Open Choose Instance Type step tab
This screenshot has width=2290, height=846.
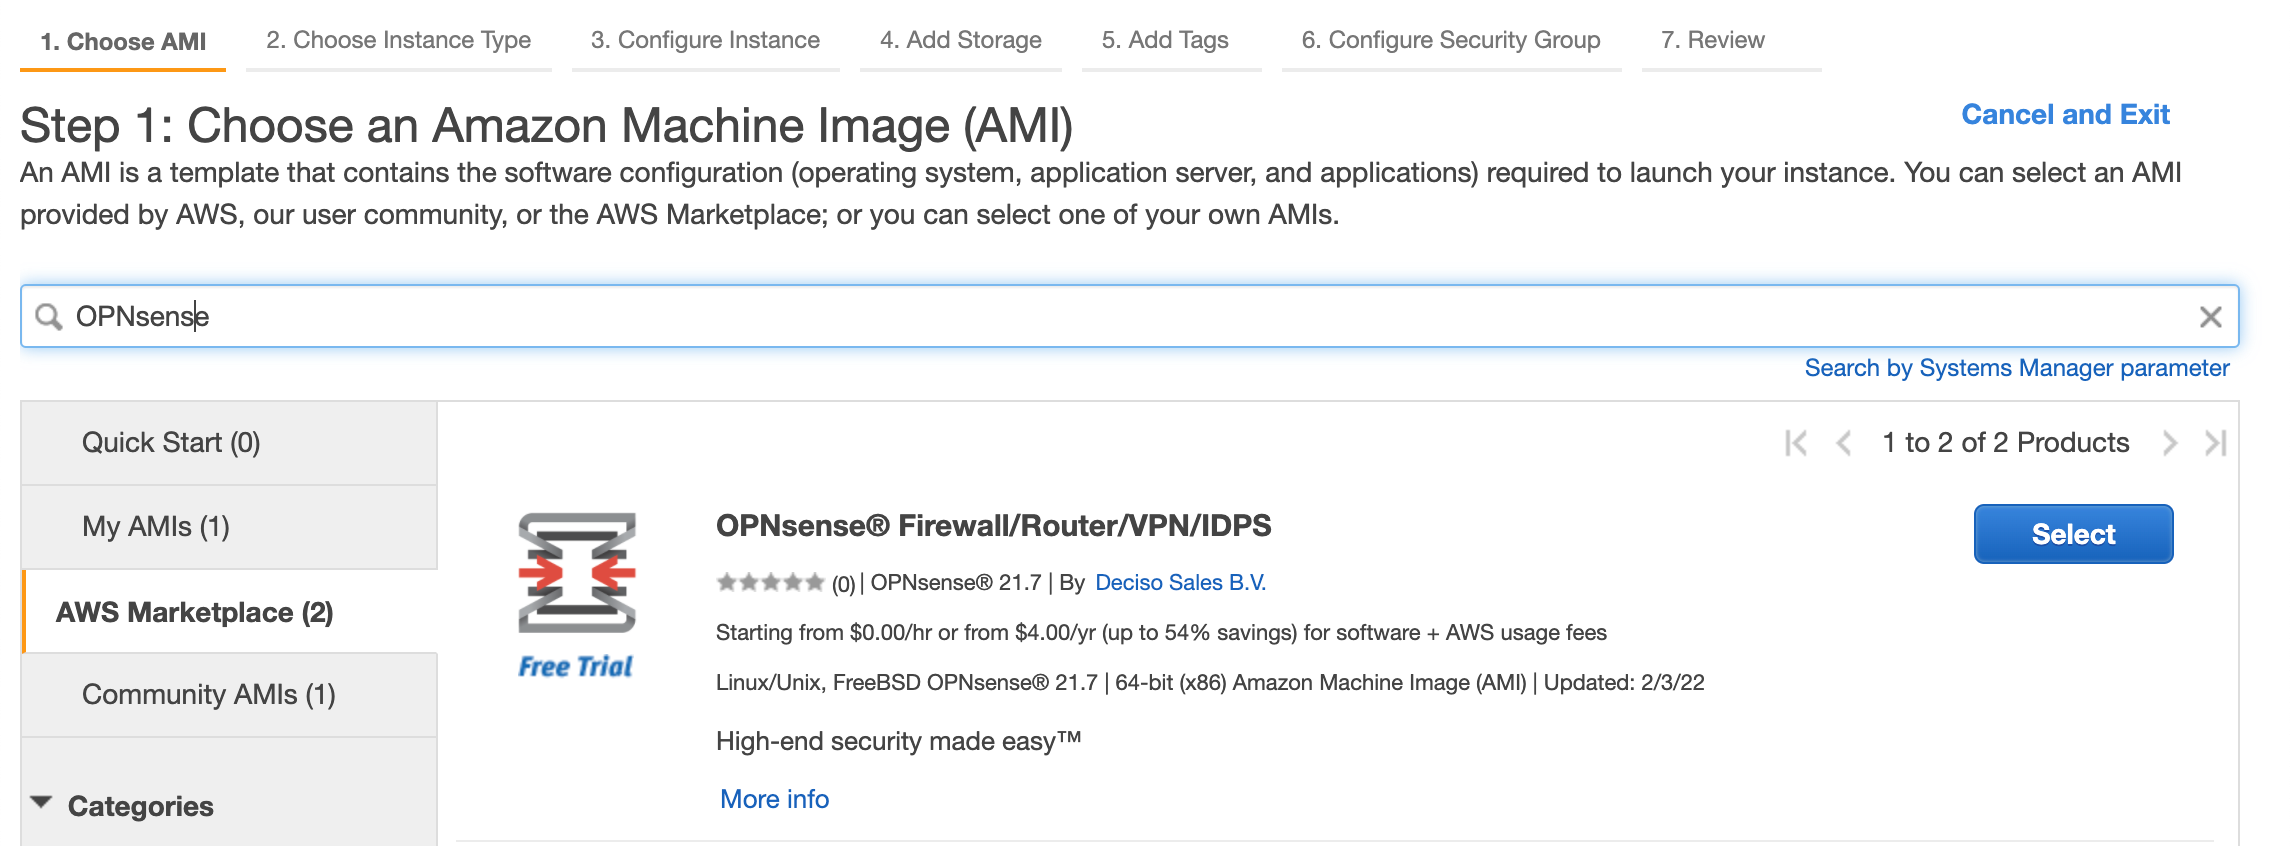[398, 40]
